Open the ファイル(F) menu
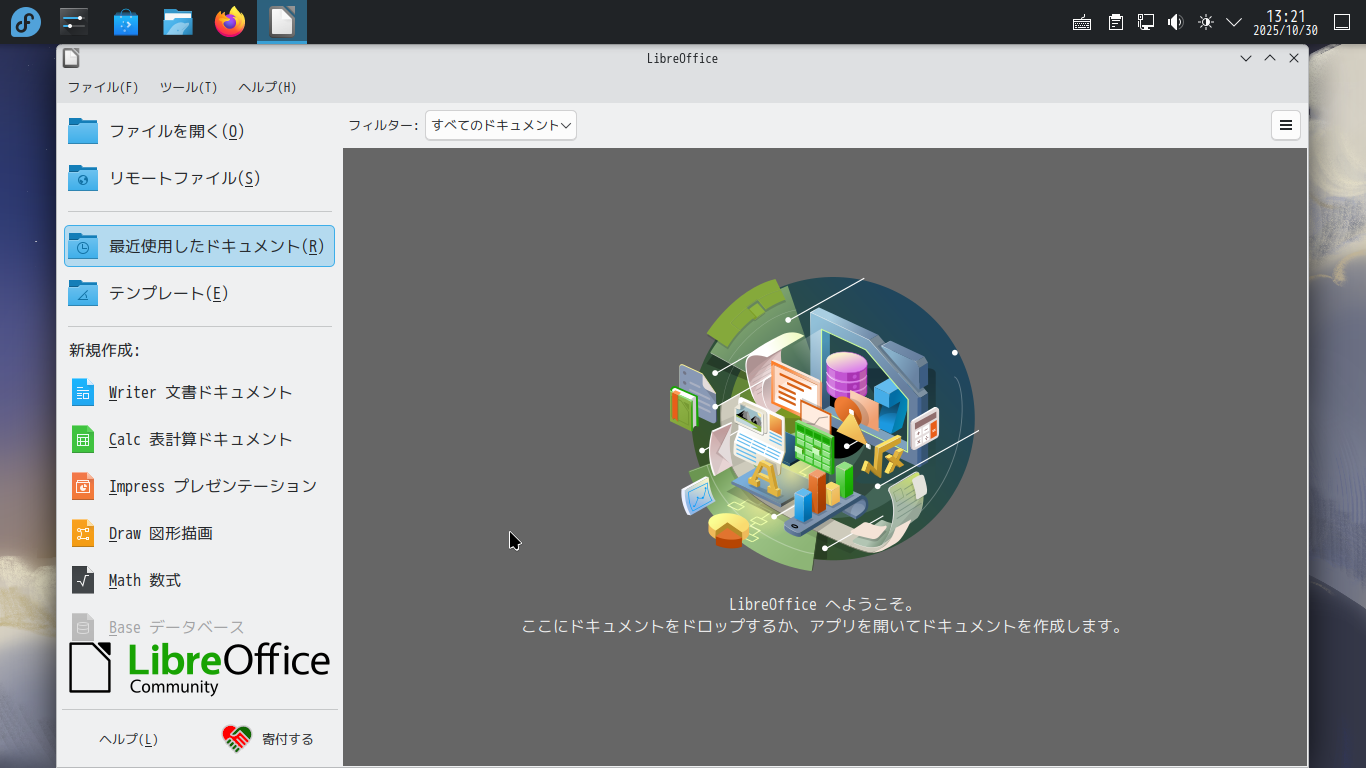The height and width of the screenshot is (768, 1366). point(103,87)
